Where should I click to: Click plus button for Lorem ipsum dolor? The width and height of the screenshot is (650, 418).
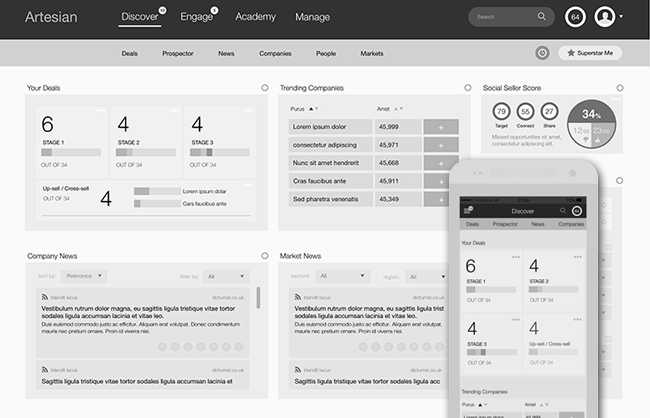click(441, 127)
